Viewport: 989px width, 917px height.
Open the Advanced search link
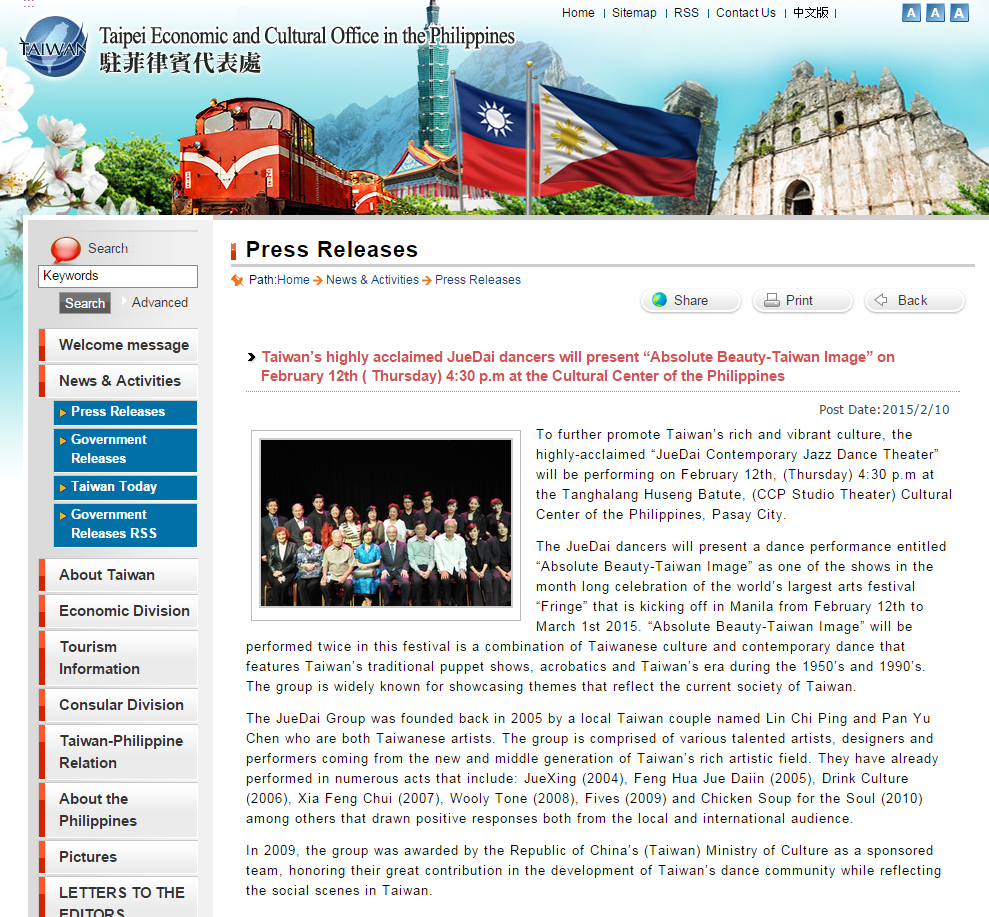(x=160, y=303)
